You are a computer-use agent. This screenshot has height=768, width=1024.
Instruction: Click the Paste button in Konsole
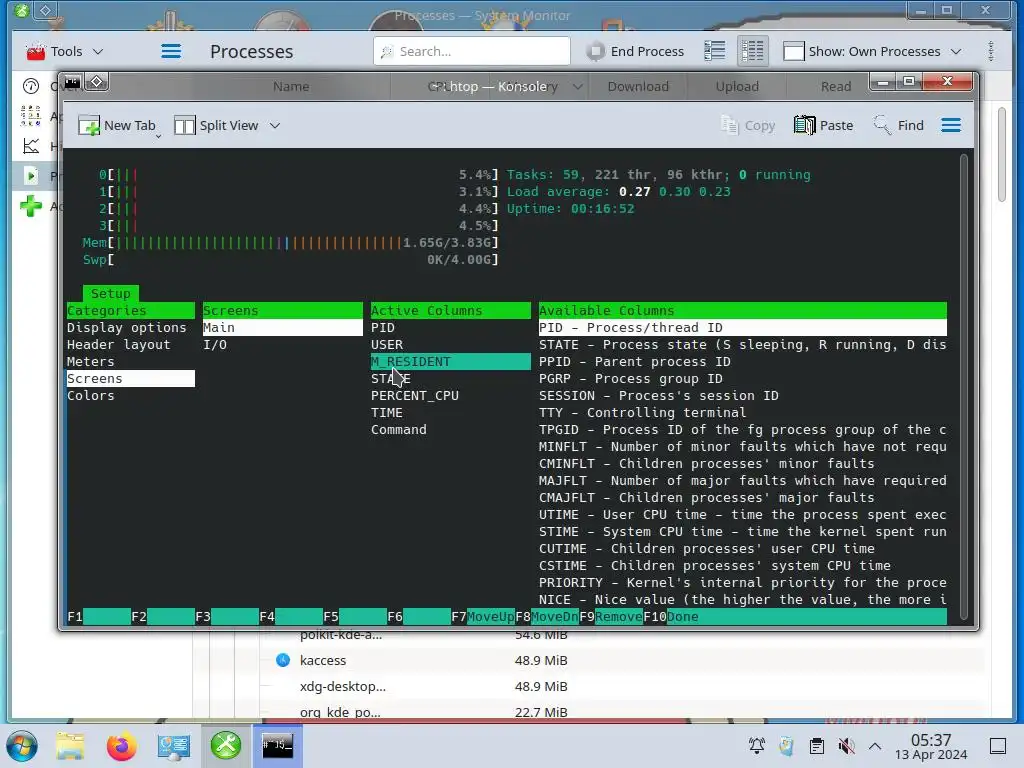[824, 125]
